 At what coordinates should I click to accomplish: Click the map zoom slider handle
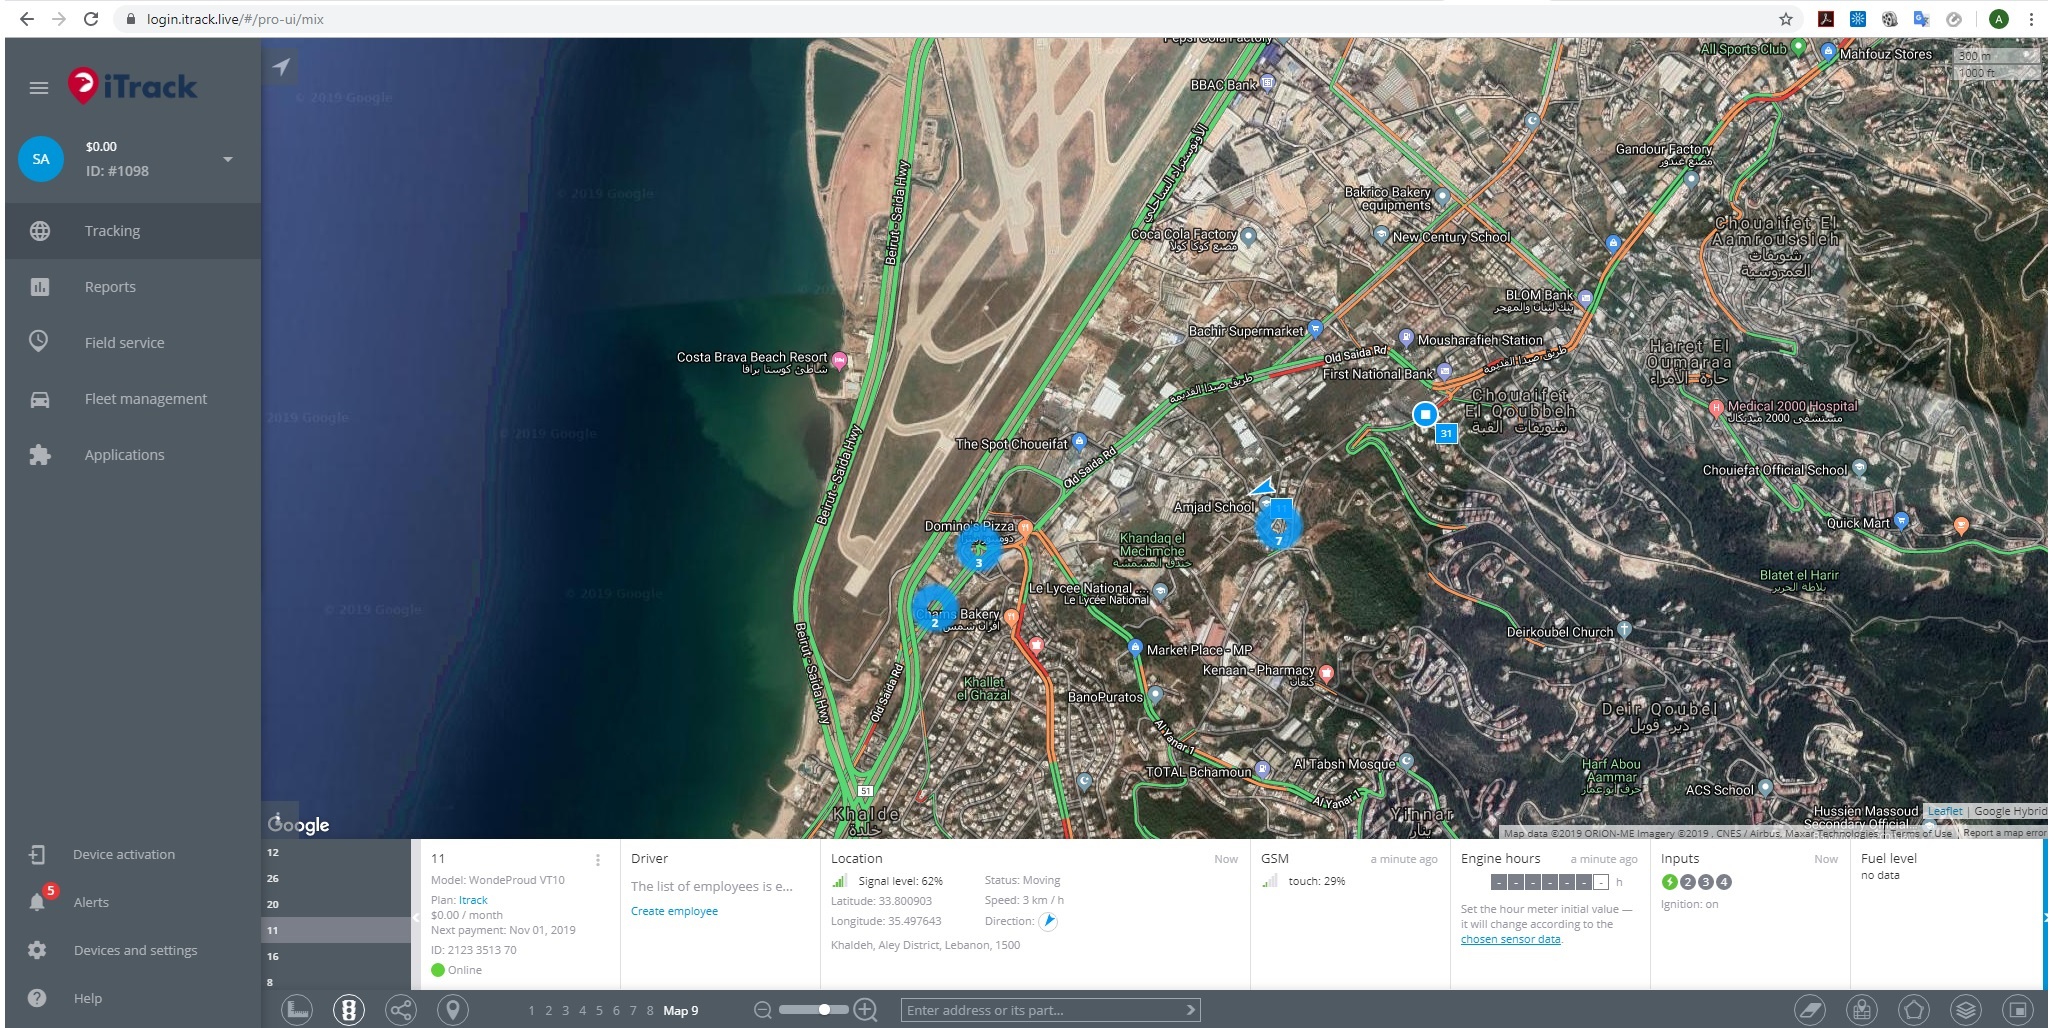tap(824, 1010)
